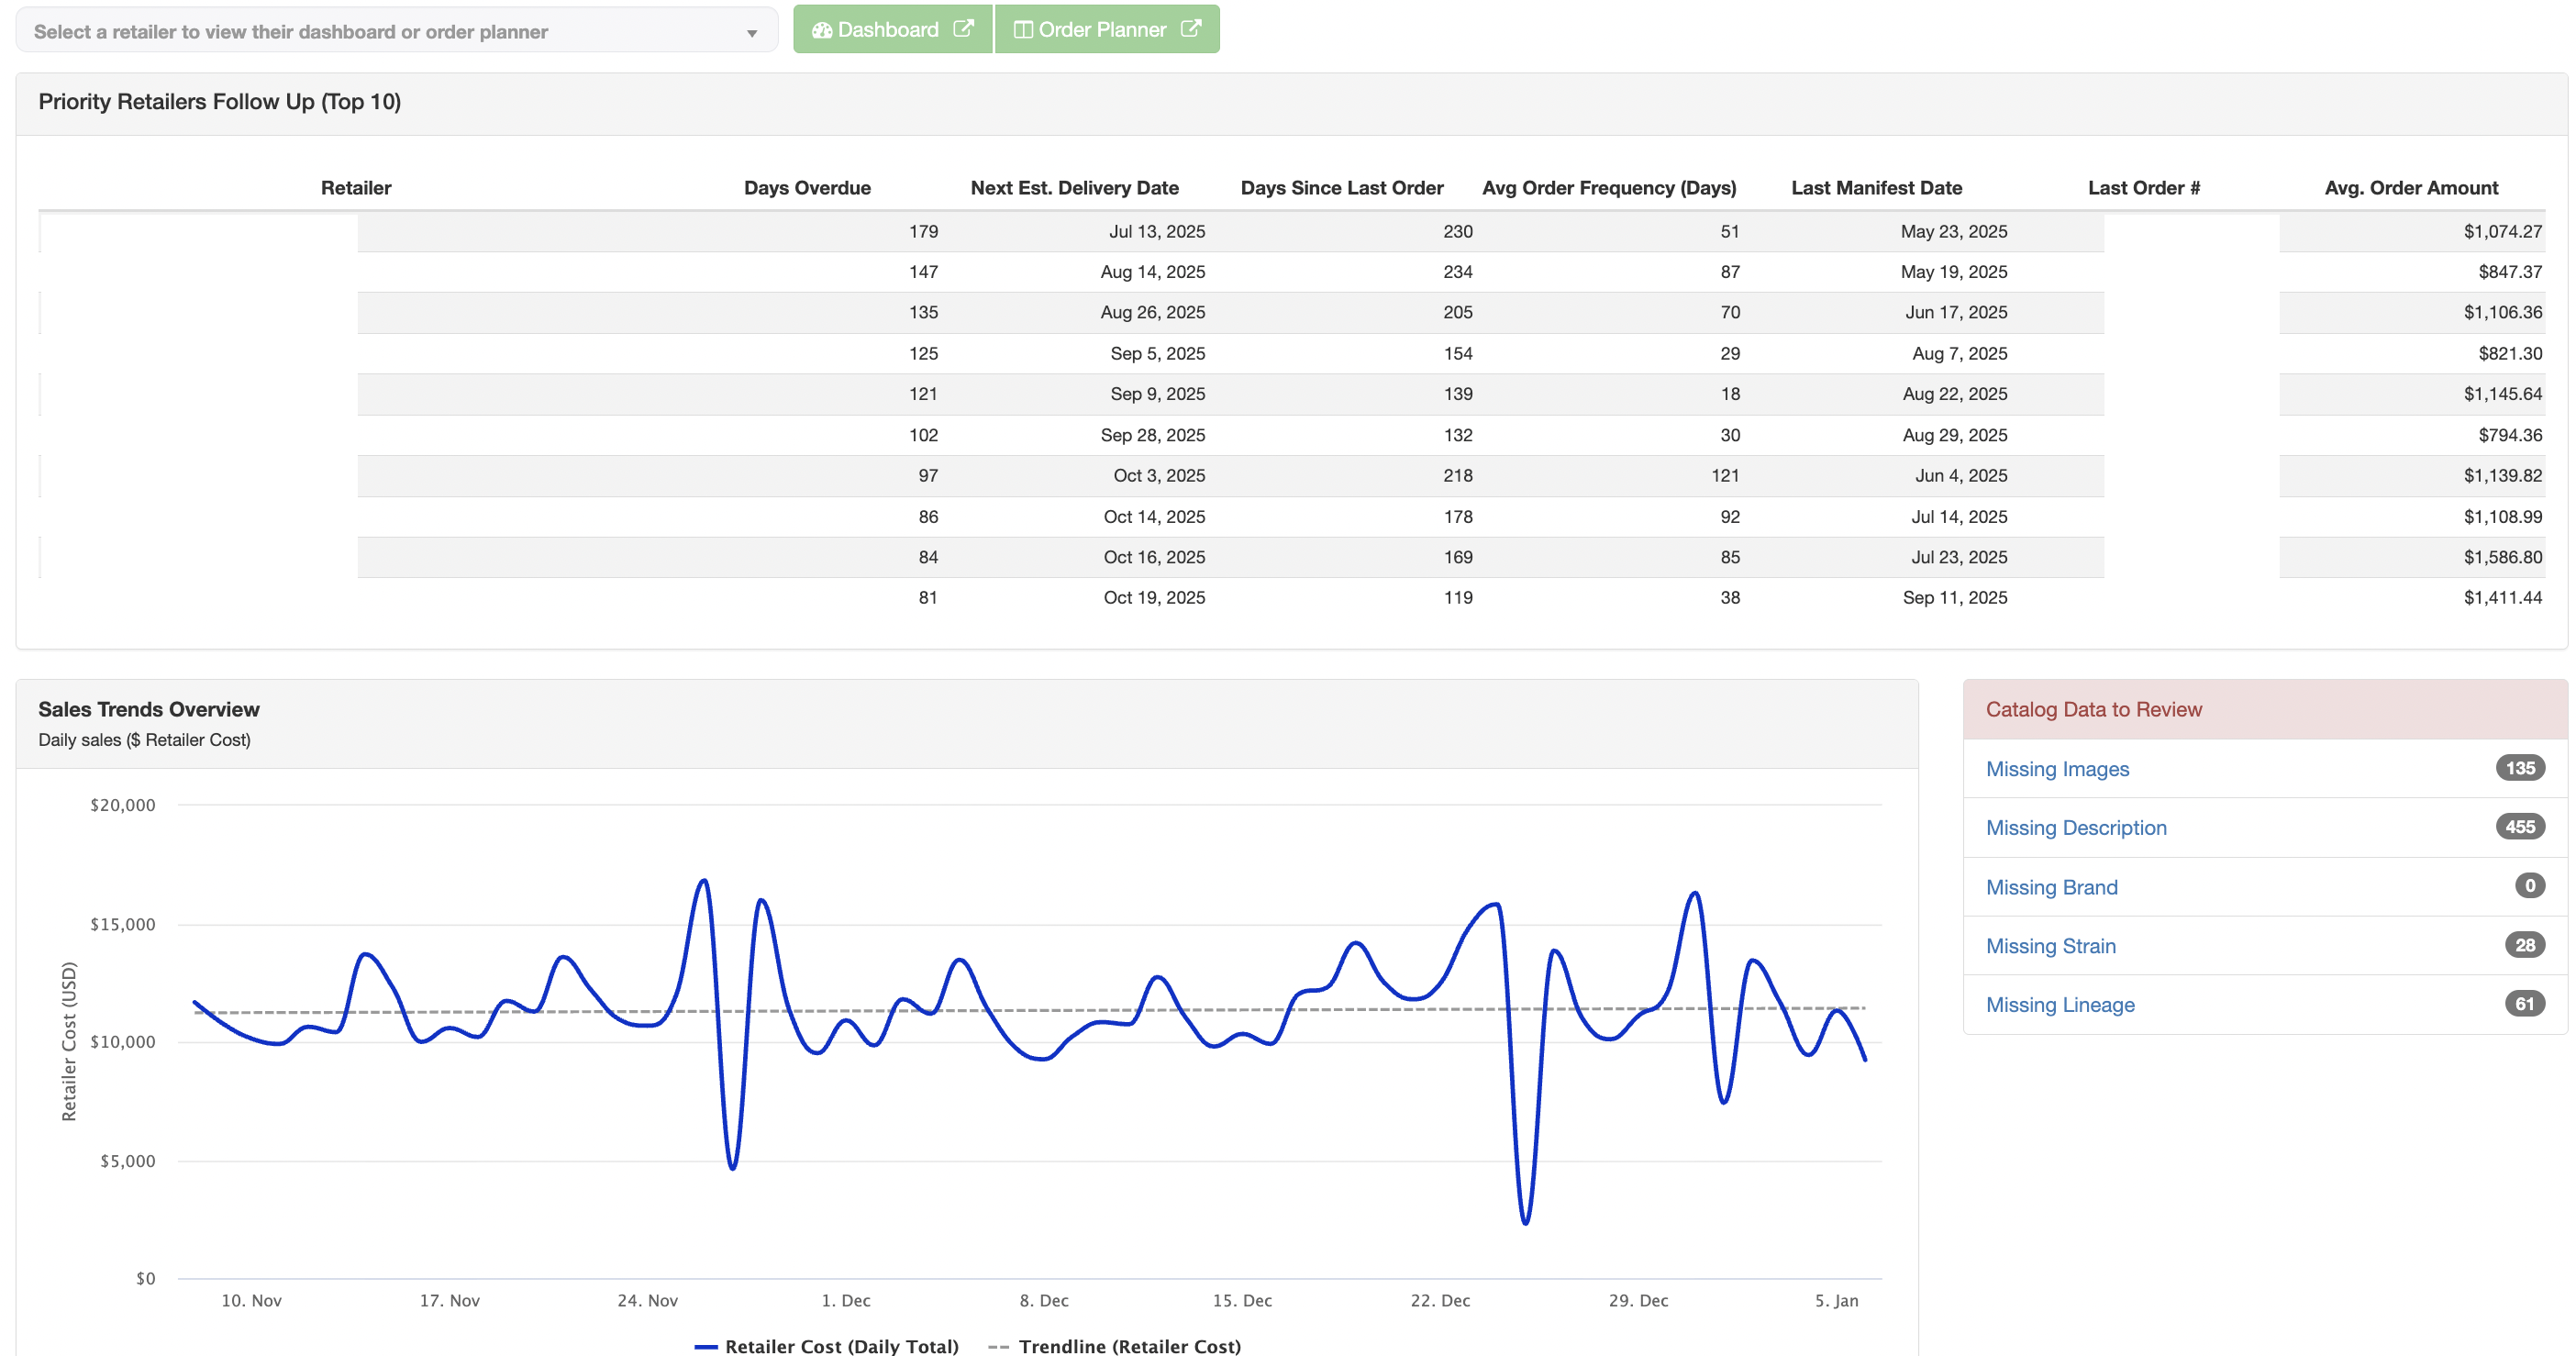
Task: Click the 455 Missing Description count badge
Action: coord(2519,827)
